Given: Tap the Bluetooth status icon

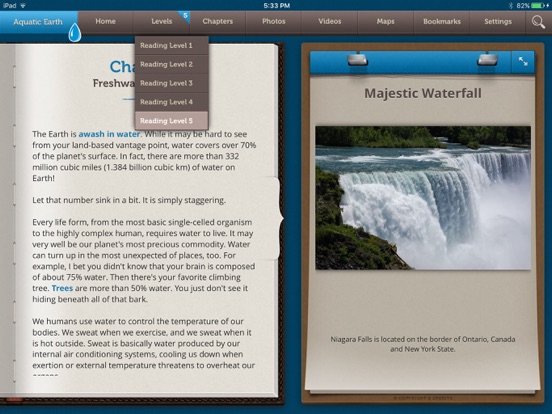Looking at the screenshot, I should tap(511, 5).
